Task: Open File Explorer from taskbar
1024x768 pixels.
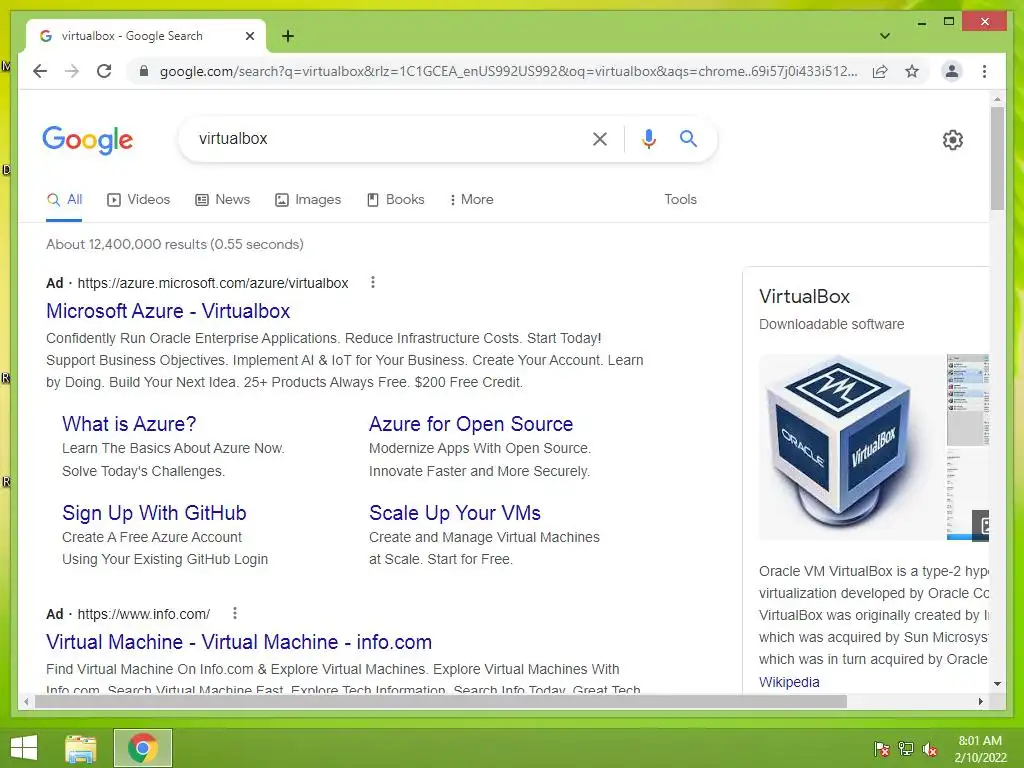Action: [81, 748]
